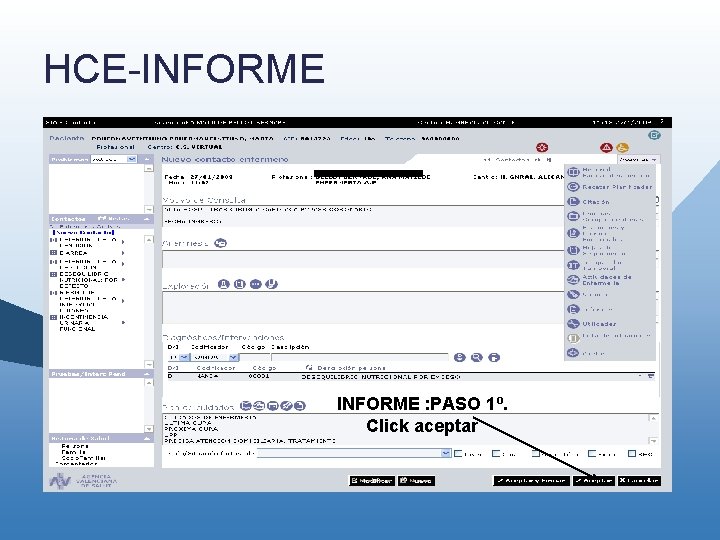Click the Código input field
This screenshot has width=720, height=540.
coord(255,357)
